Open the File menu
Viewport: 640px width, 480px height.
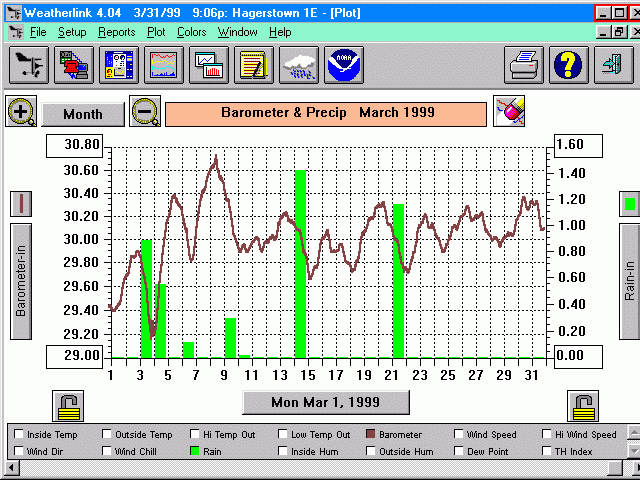coord(38,32)
